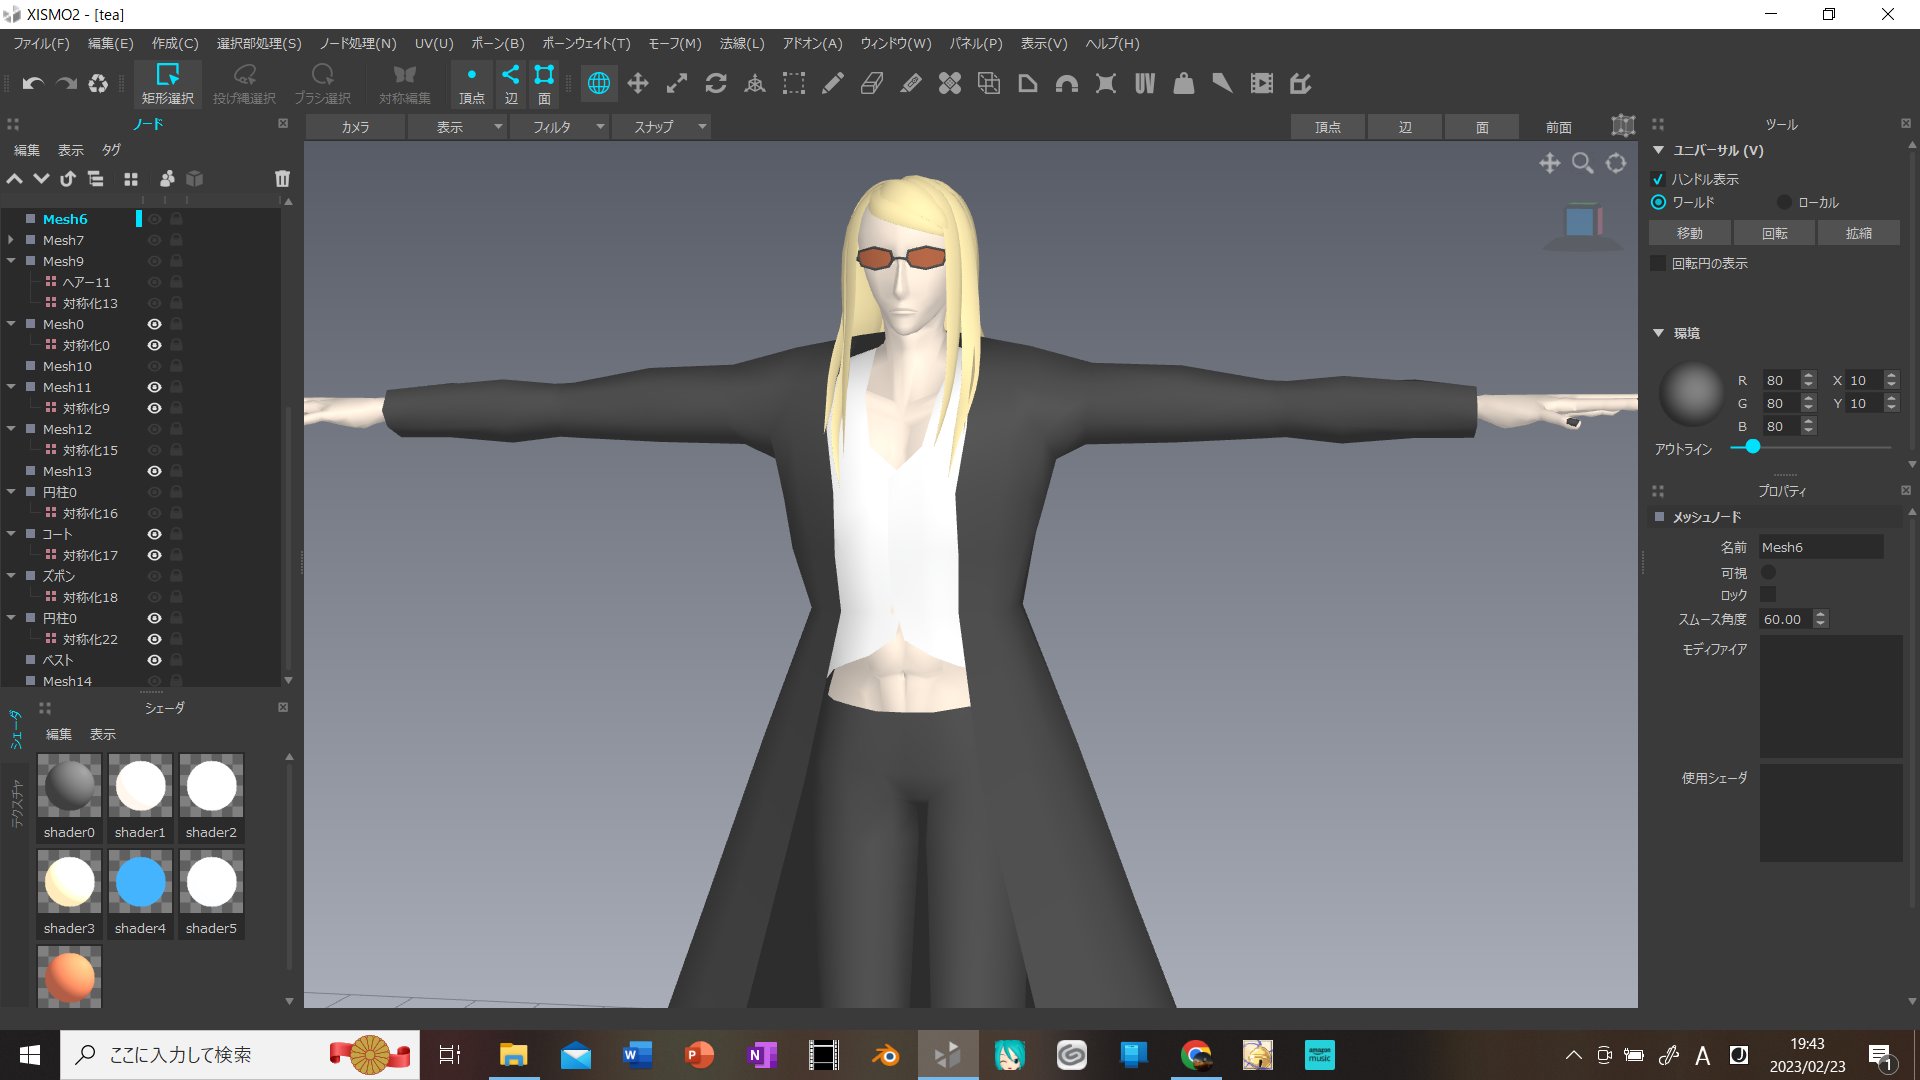Toggle visibility eye of コート node
Image resolution: width=1920 pixels, height=1080 pixels.
(154, 534)
